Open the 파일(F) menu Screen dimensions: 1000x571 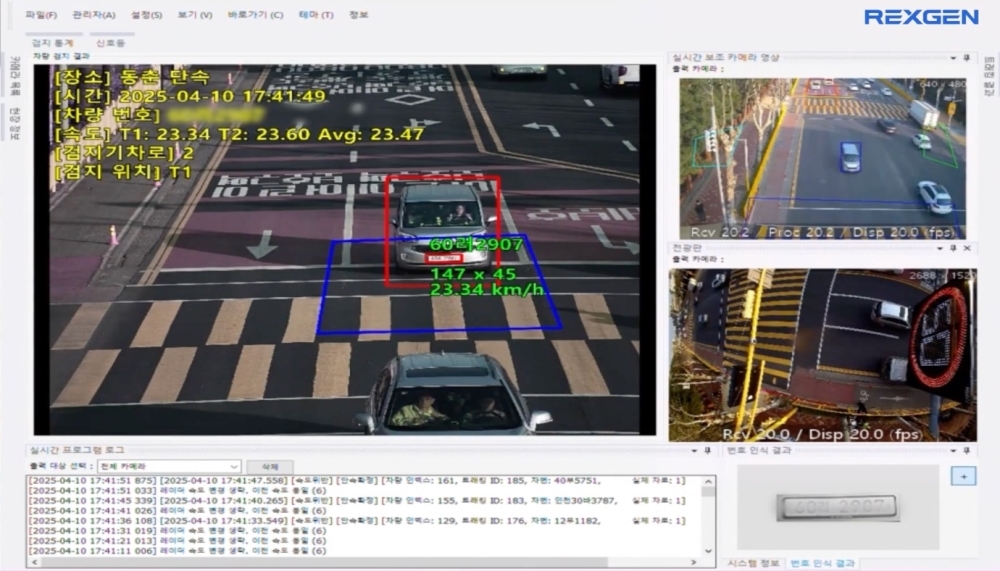pyautogui.click(x=41, y=15)
